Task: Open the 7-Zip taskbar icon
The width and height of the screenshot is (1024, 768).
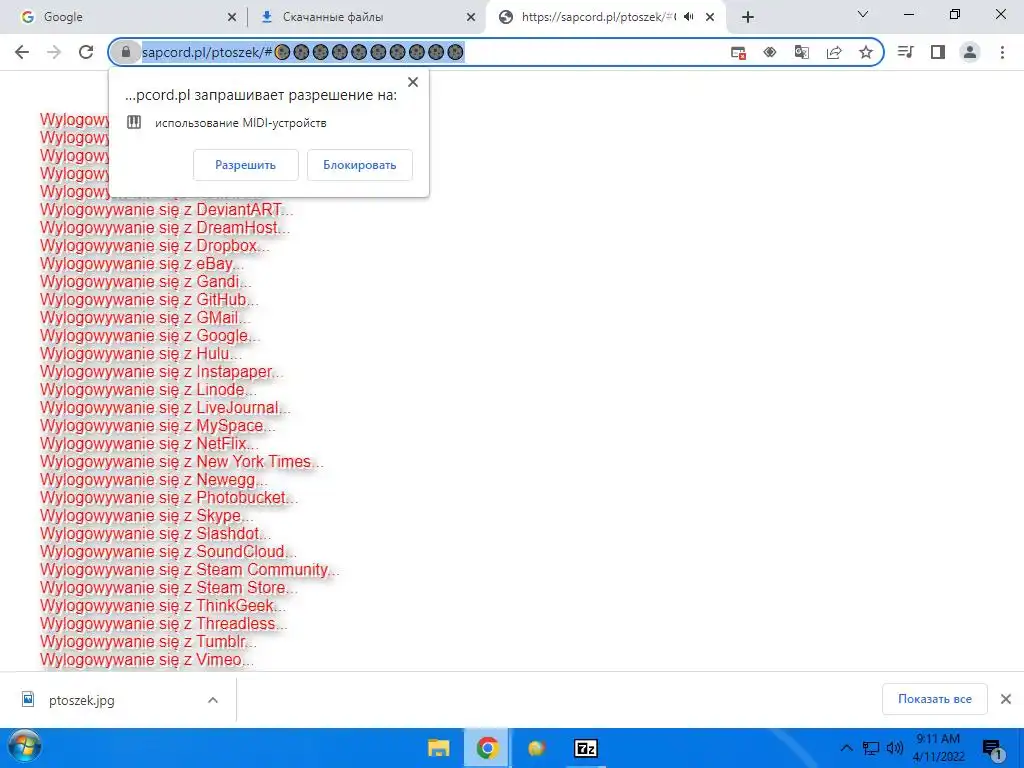Action: tap(586, 748)
